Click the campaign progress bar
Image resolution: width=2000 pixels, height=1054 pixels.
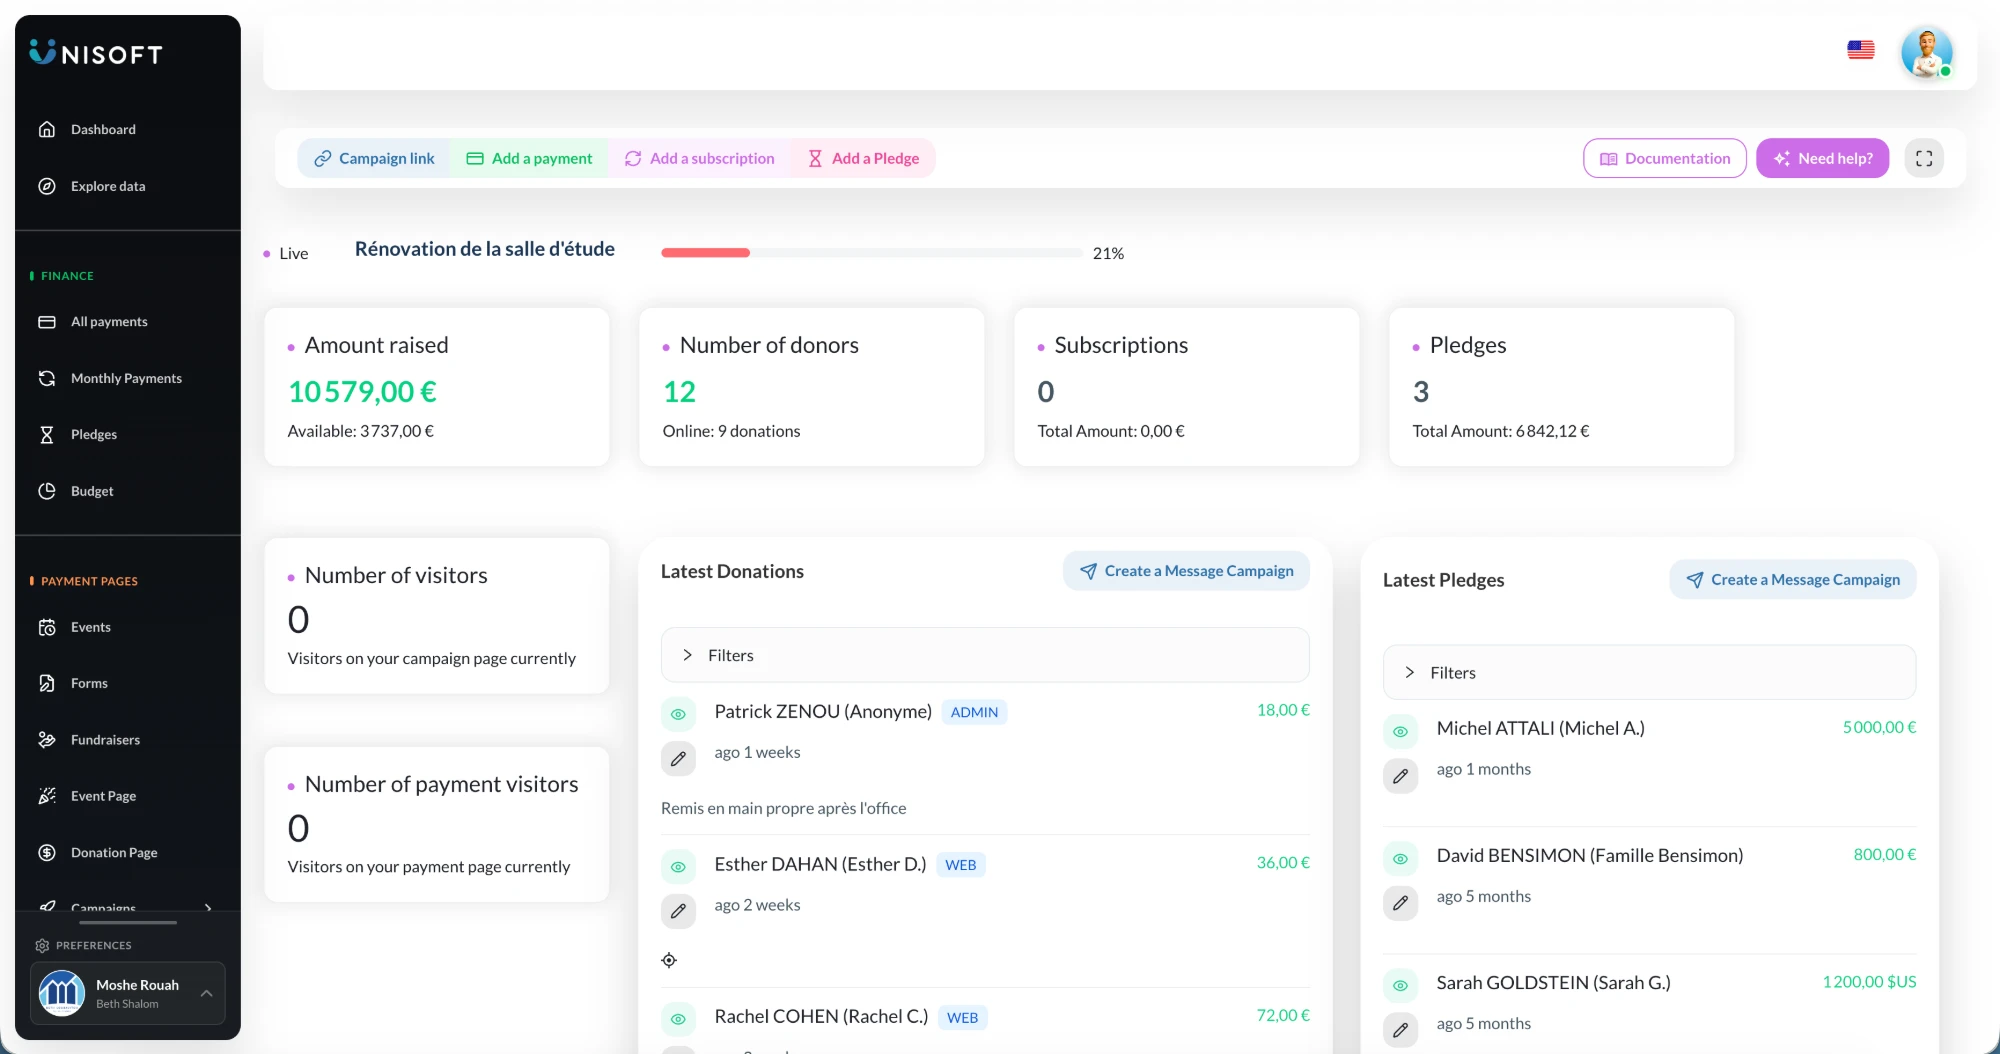pos(871,253)
